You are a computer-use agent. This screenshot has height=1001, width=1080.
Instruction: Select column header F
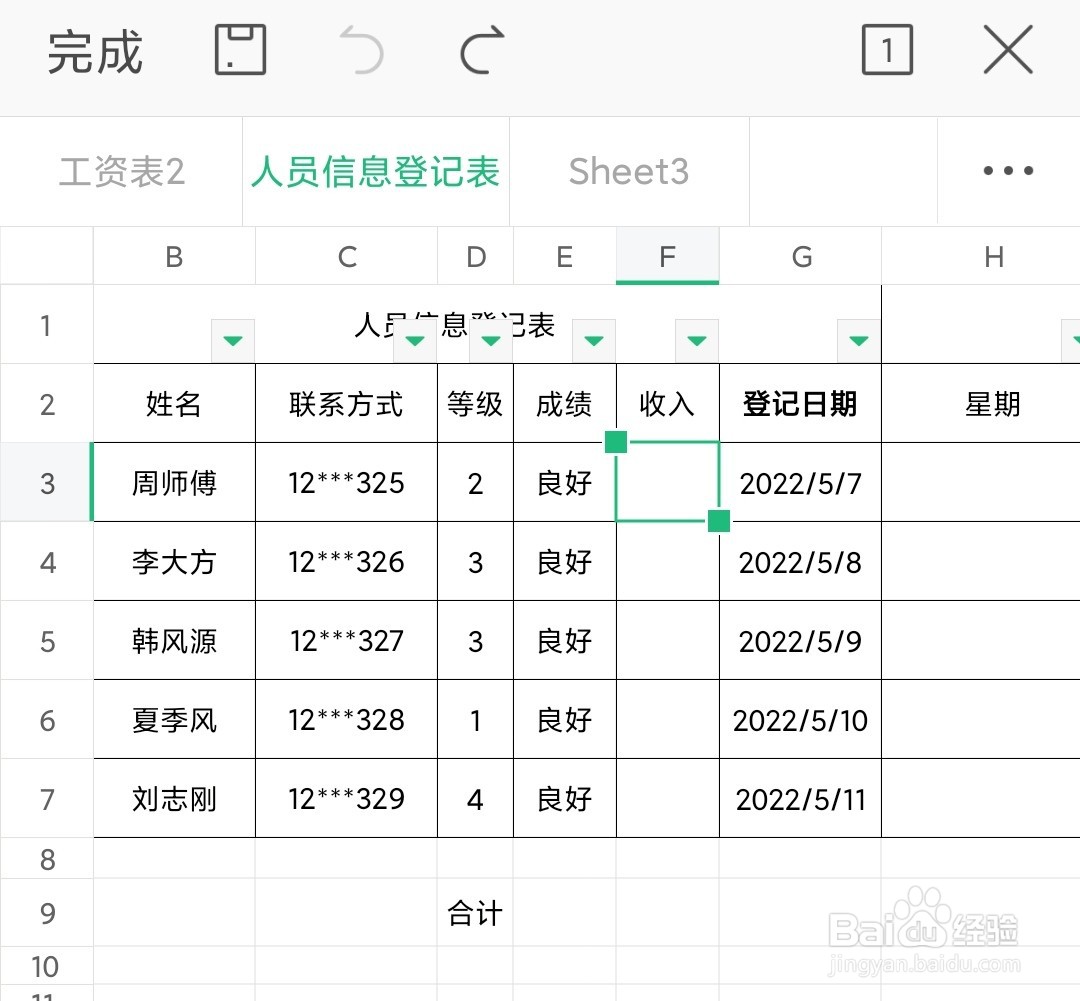coord(667,256)
